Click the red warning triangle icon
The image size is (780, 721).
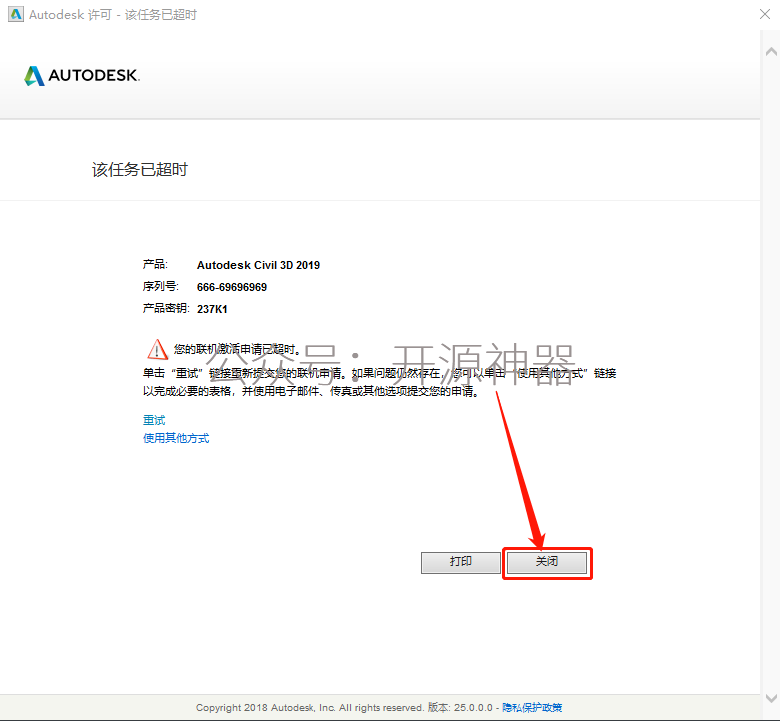click(157, 349)
